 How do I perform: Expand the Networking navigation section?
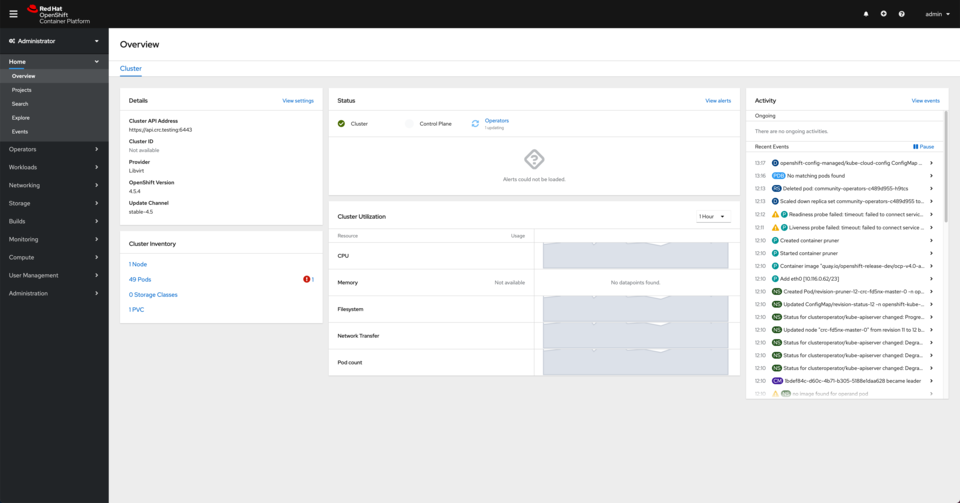click(54, 185)
